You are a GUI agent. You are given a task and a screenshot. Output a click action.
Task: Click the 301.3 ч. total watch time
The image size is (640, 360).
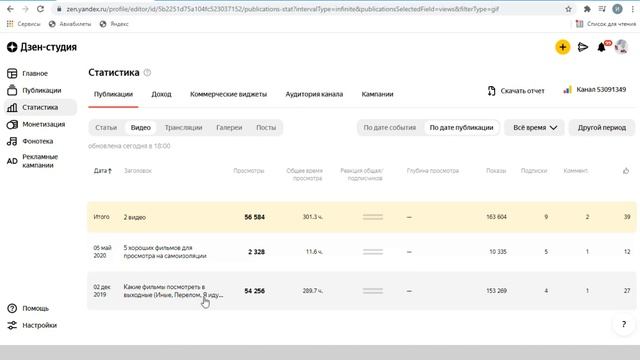312,217
